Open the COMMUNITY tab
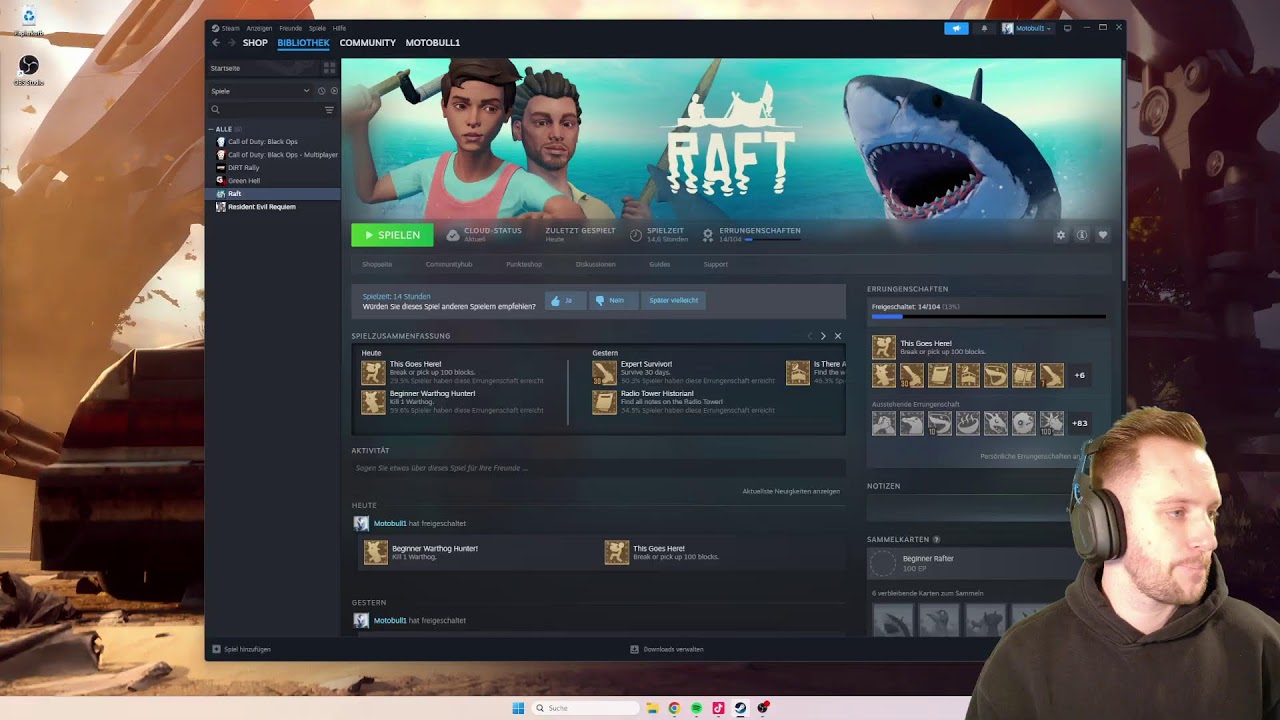 (367, 43)
